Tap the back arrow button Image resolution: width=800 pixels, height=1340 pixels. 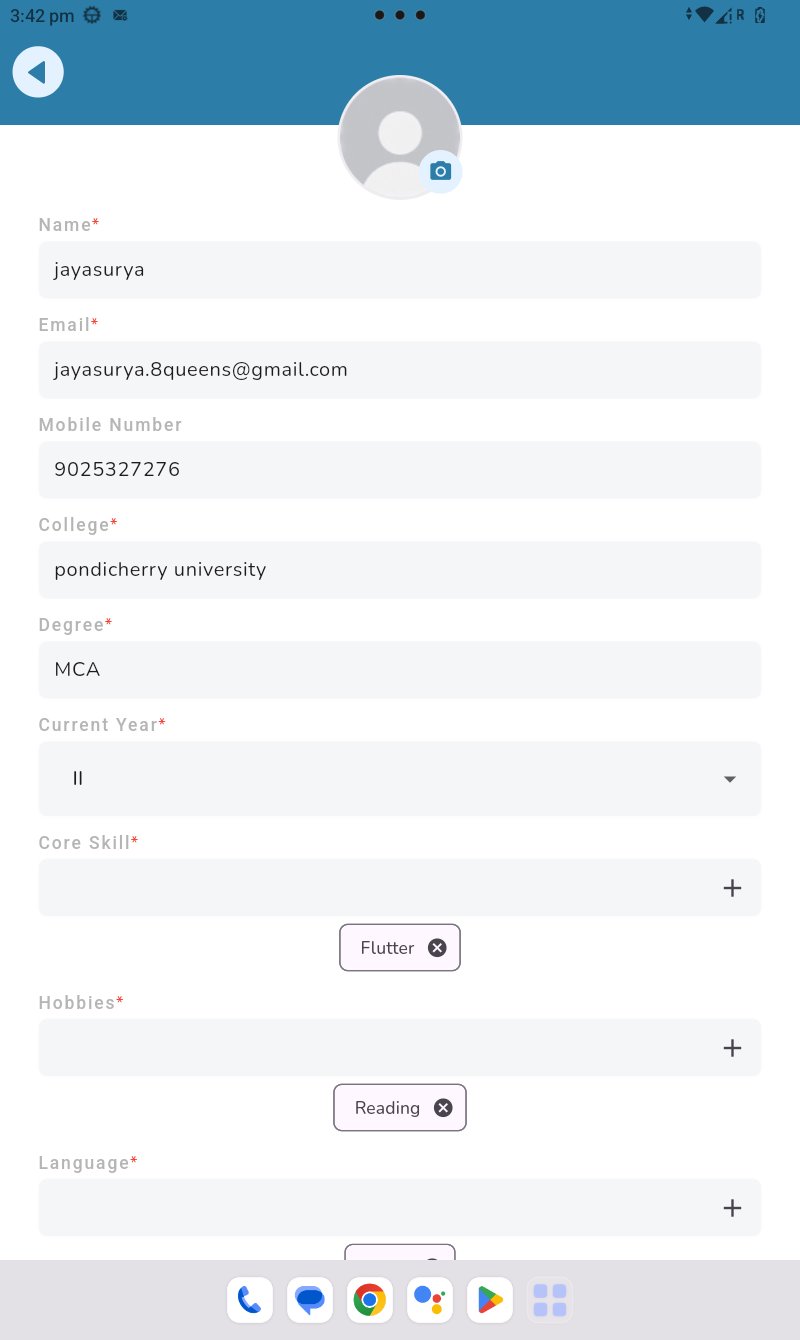(38, 73)
